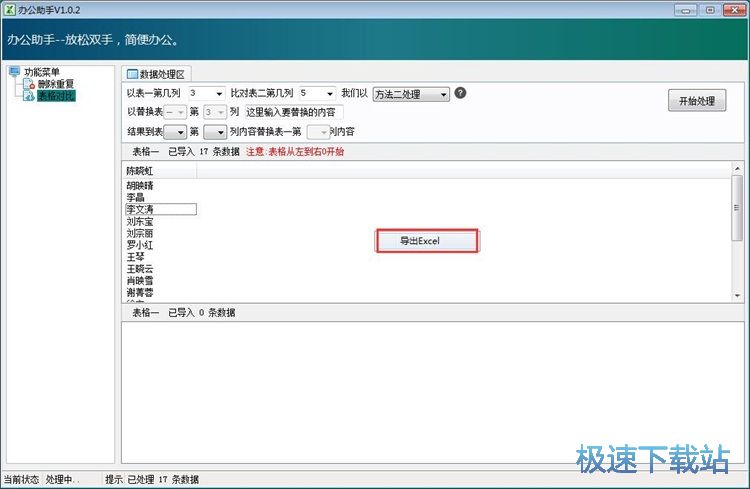
Task: Click the 表格对比 item icon
Action: [29, 96]
